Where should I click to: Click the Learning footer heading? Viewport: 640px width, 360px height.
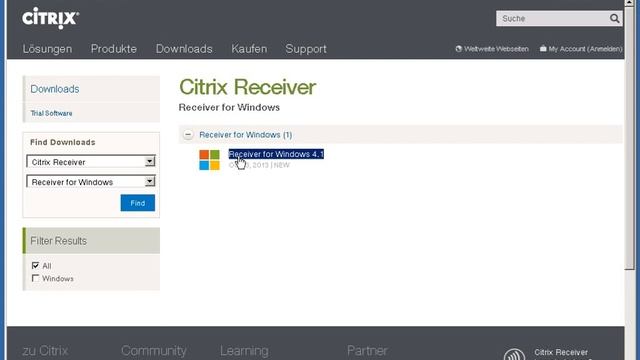244,351
